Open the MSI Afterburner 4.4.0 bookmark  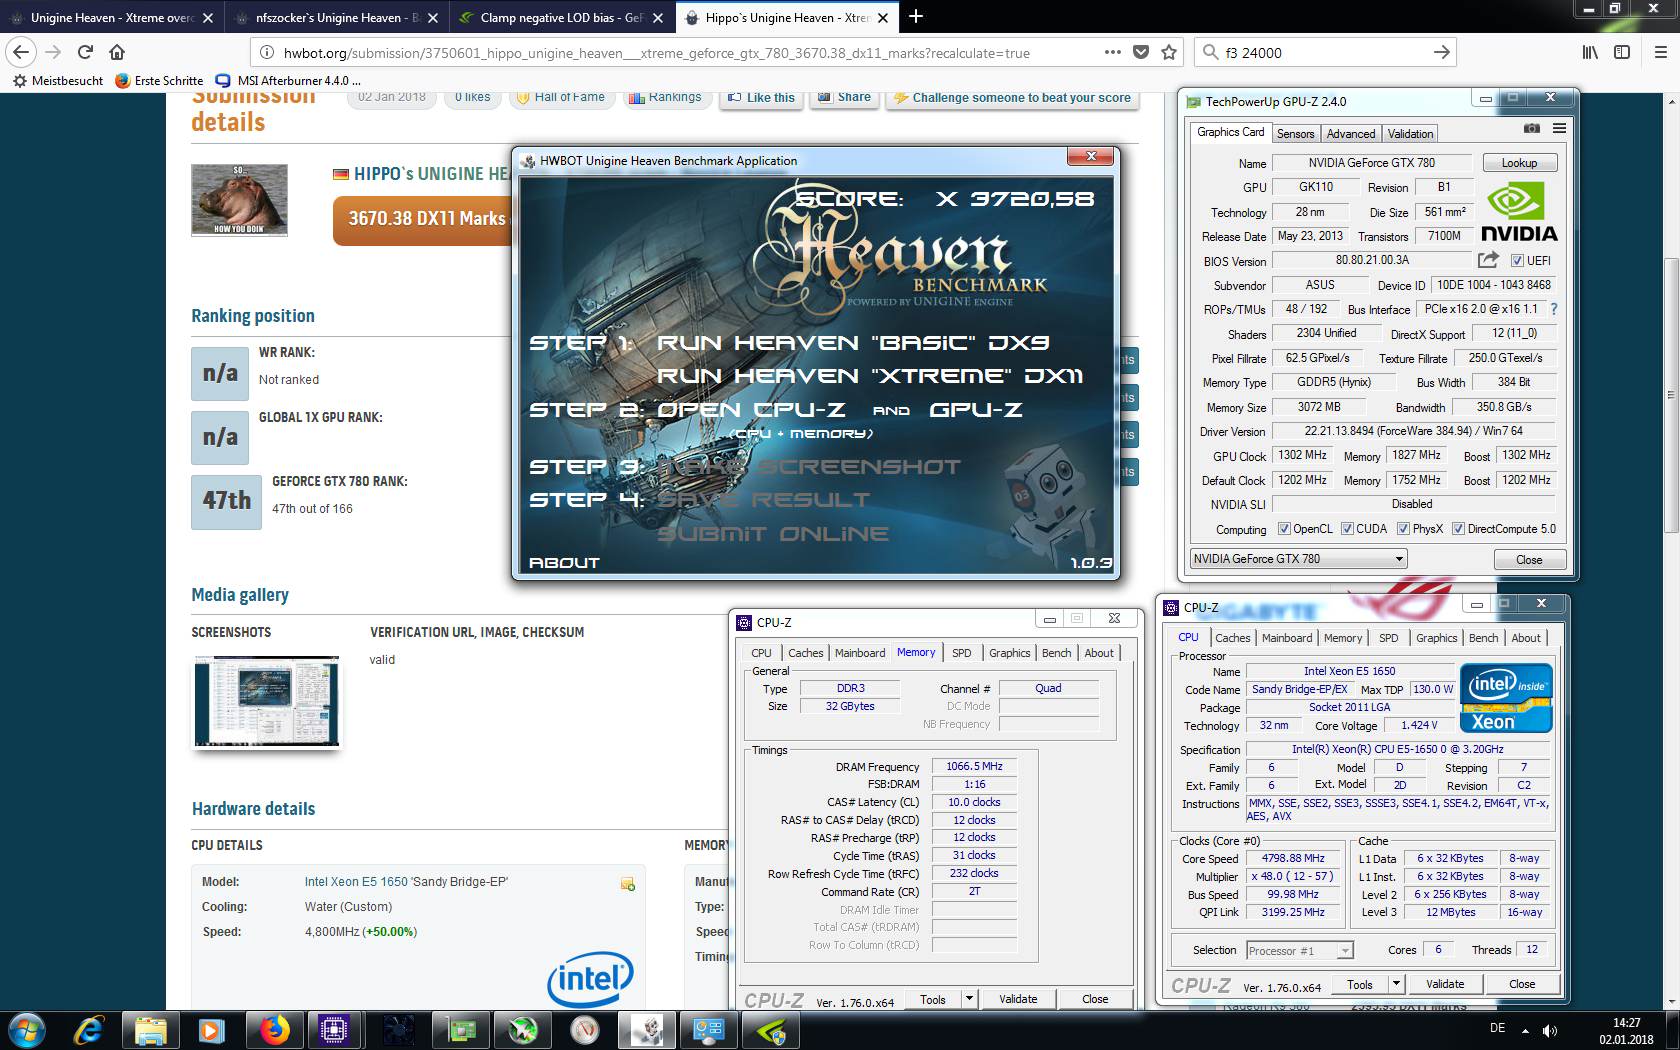pyautogui.click(x=287, y=80)
